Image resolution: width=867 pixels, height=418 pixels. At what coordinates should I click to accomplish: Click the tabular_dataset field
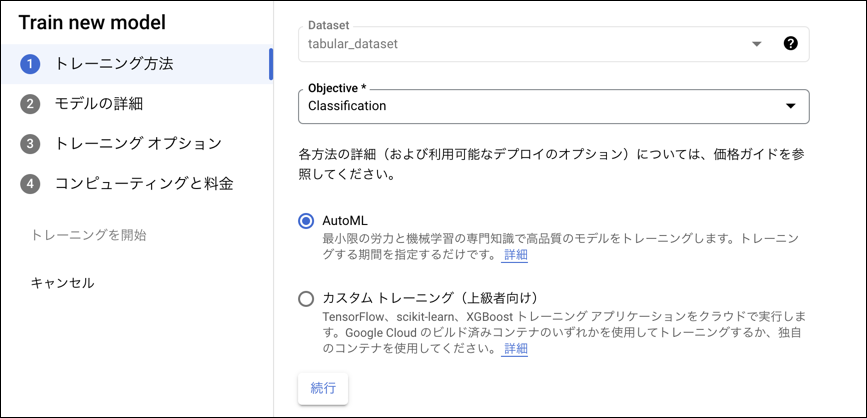pyautogui.click(x=520, y=44)
